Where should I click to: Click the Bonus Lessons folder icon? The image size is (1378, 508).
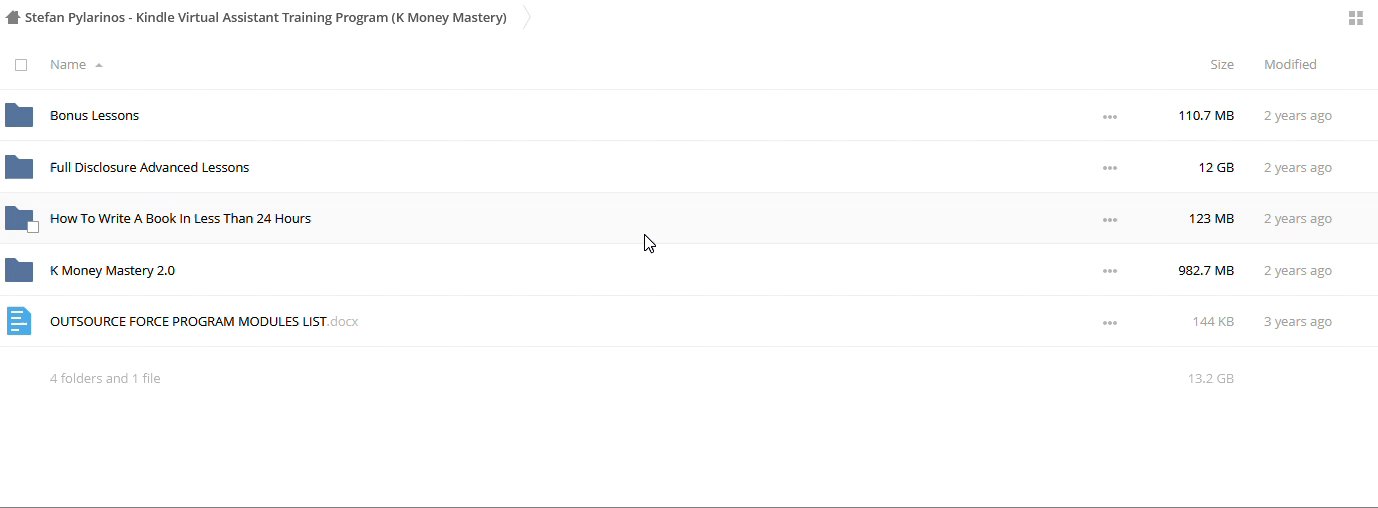19,115
